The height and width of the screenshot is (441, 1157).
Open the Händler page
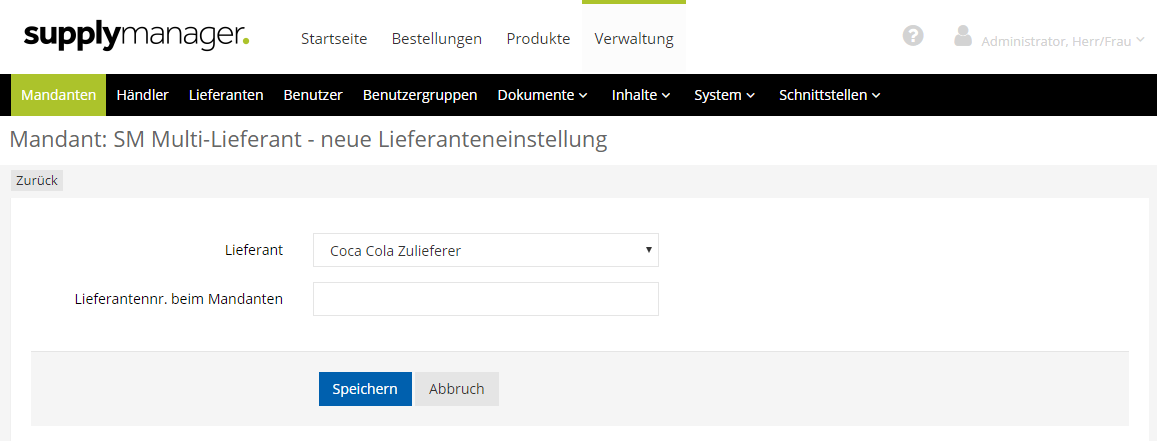(142, 95)
